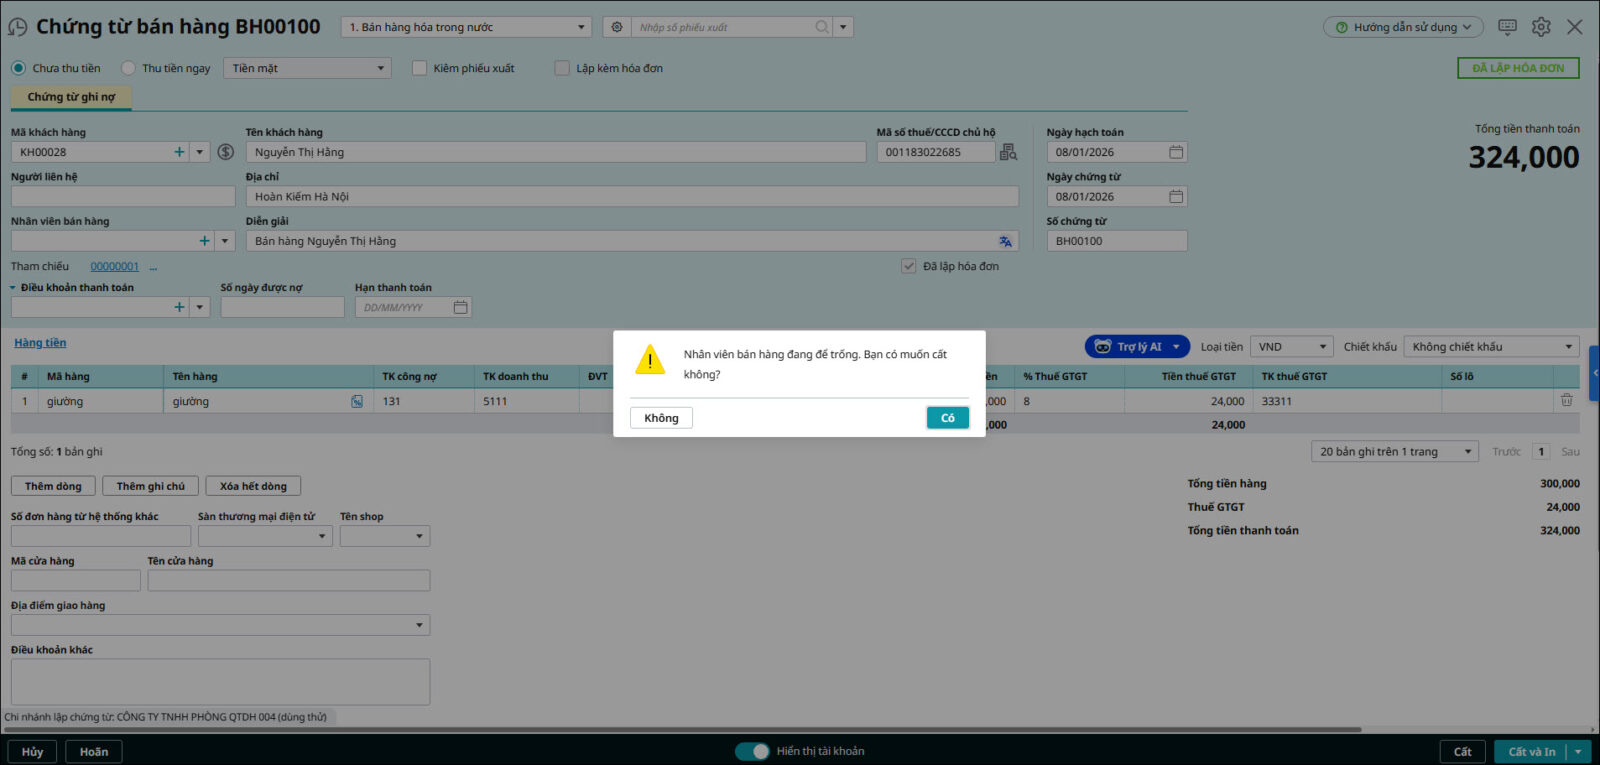Confirm the dialog by clicking Có
1600x765 pixels.
pos(947,418)
